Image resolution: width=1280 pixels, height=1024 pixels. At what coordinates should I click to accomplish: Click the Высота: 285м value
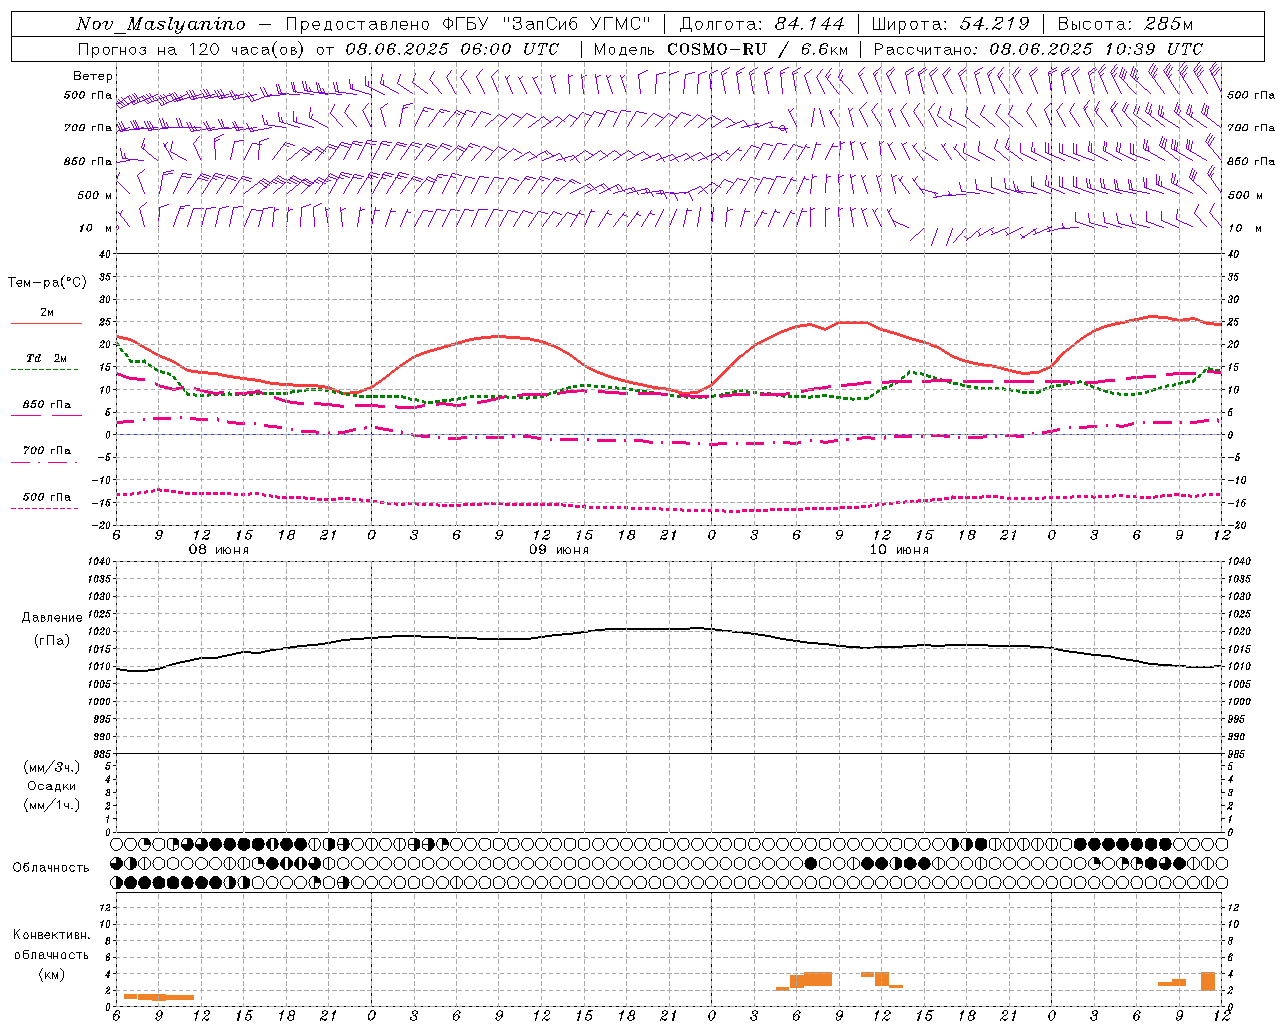(1125, 24)
